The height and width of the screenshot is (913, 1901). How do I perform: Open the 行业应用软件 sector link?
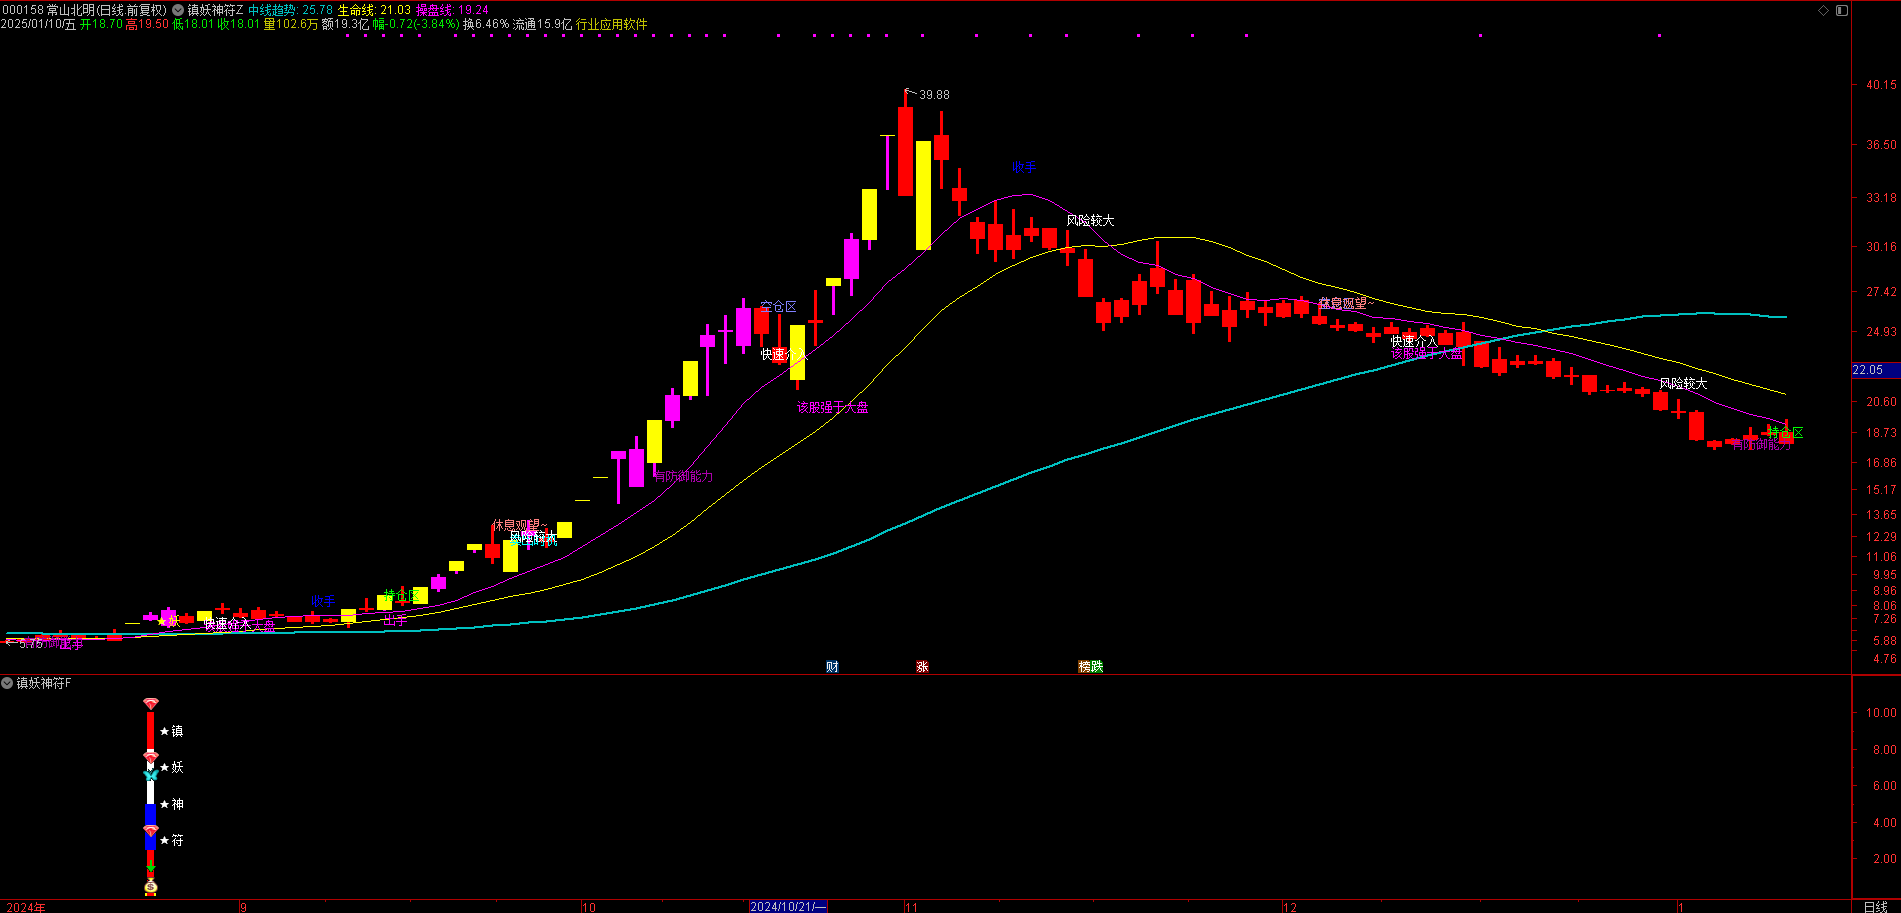point(612,24)
